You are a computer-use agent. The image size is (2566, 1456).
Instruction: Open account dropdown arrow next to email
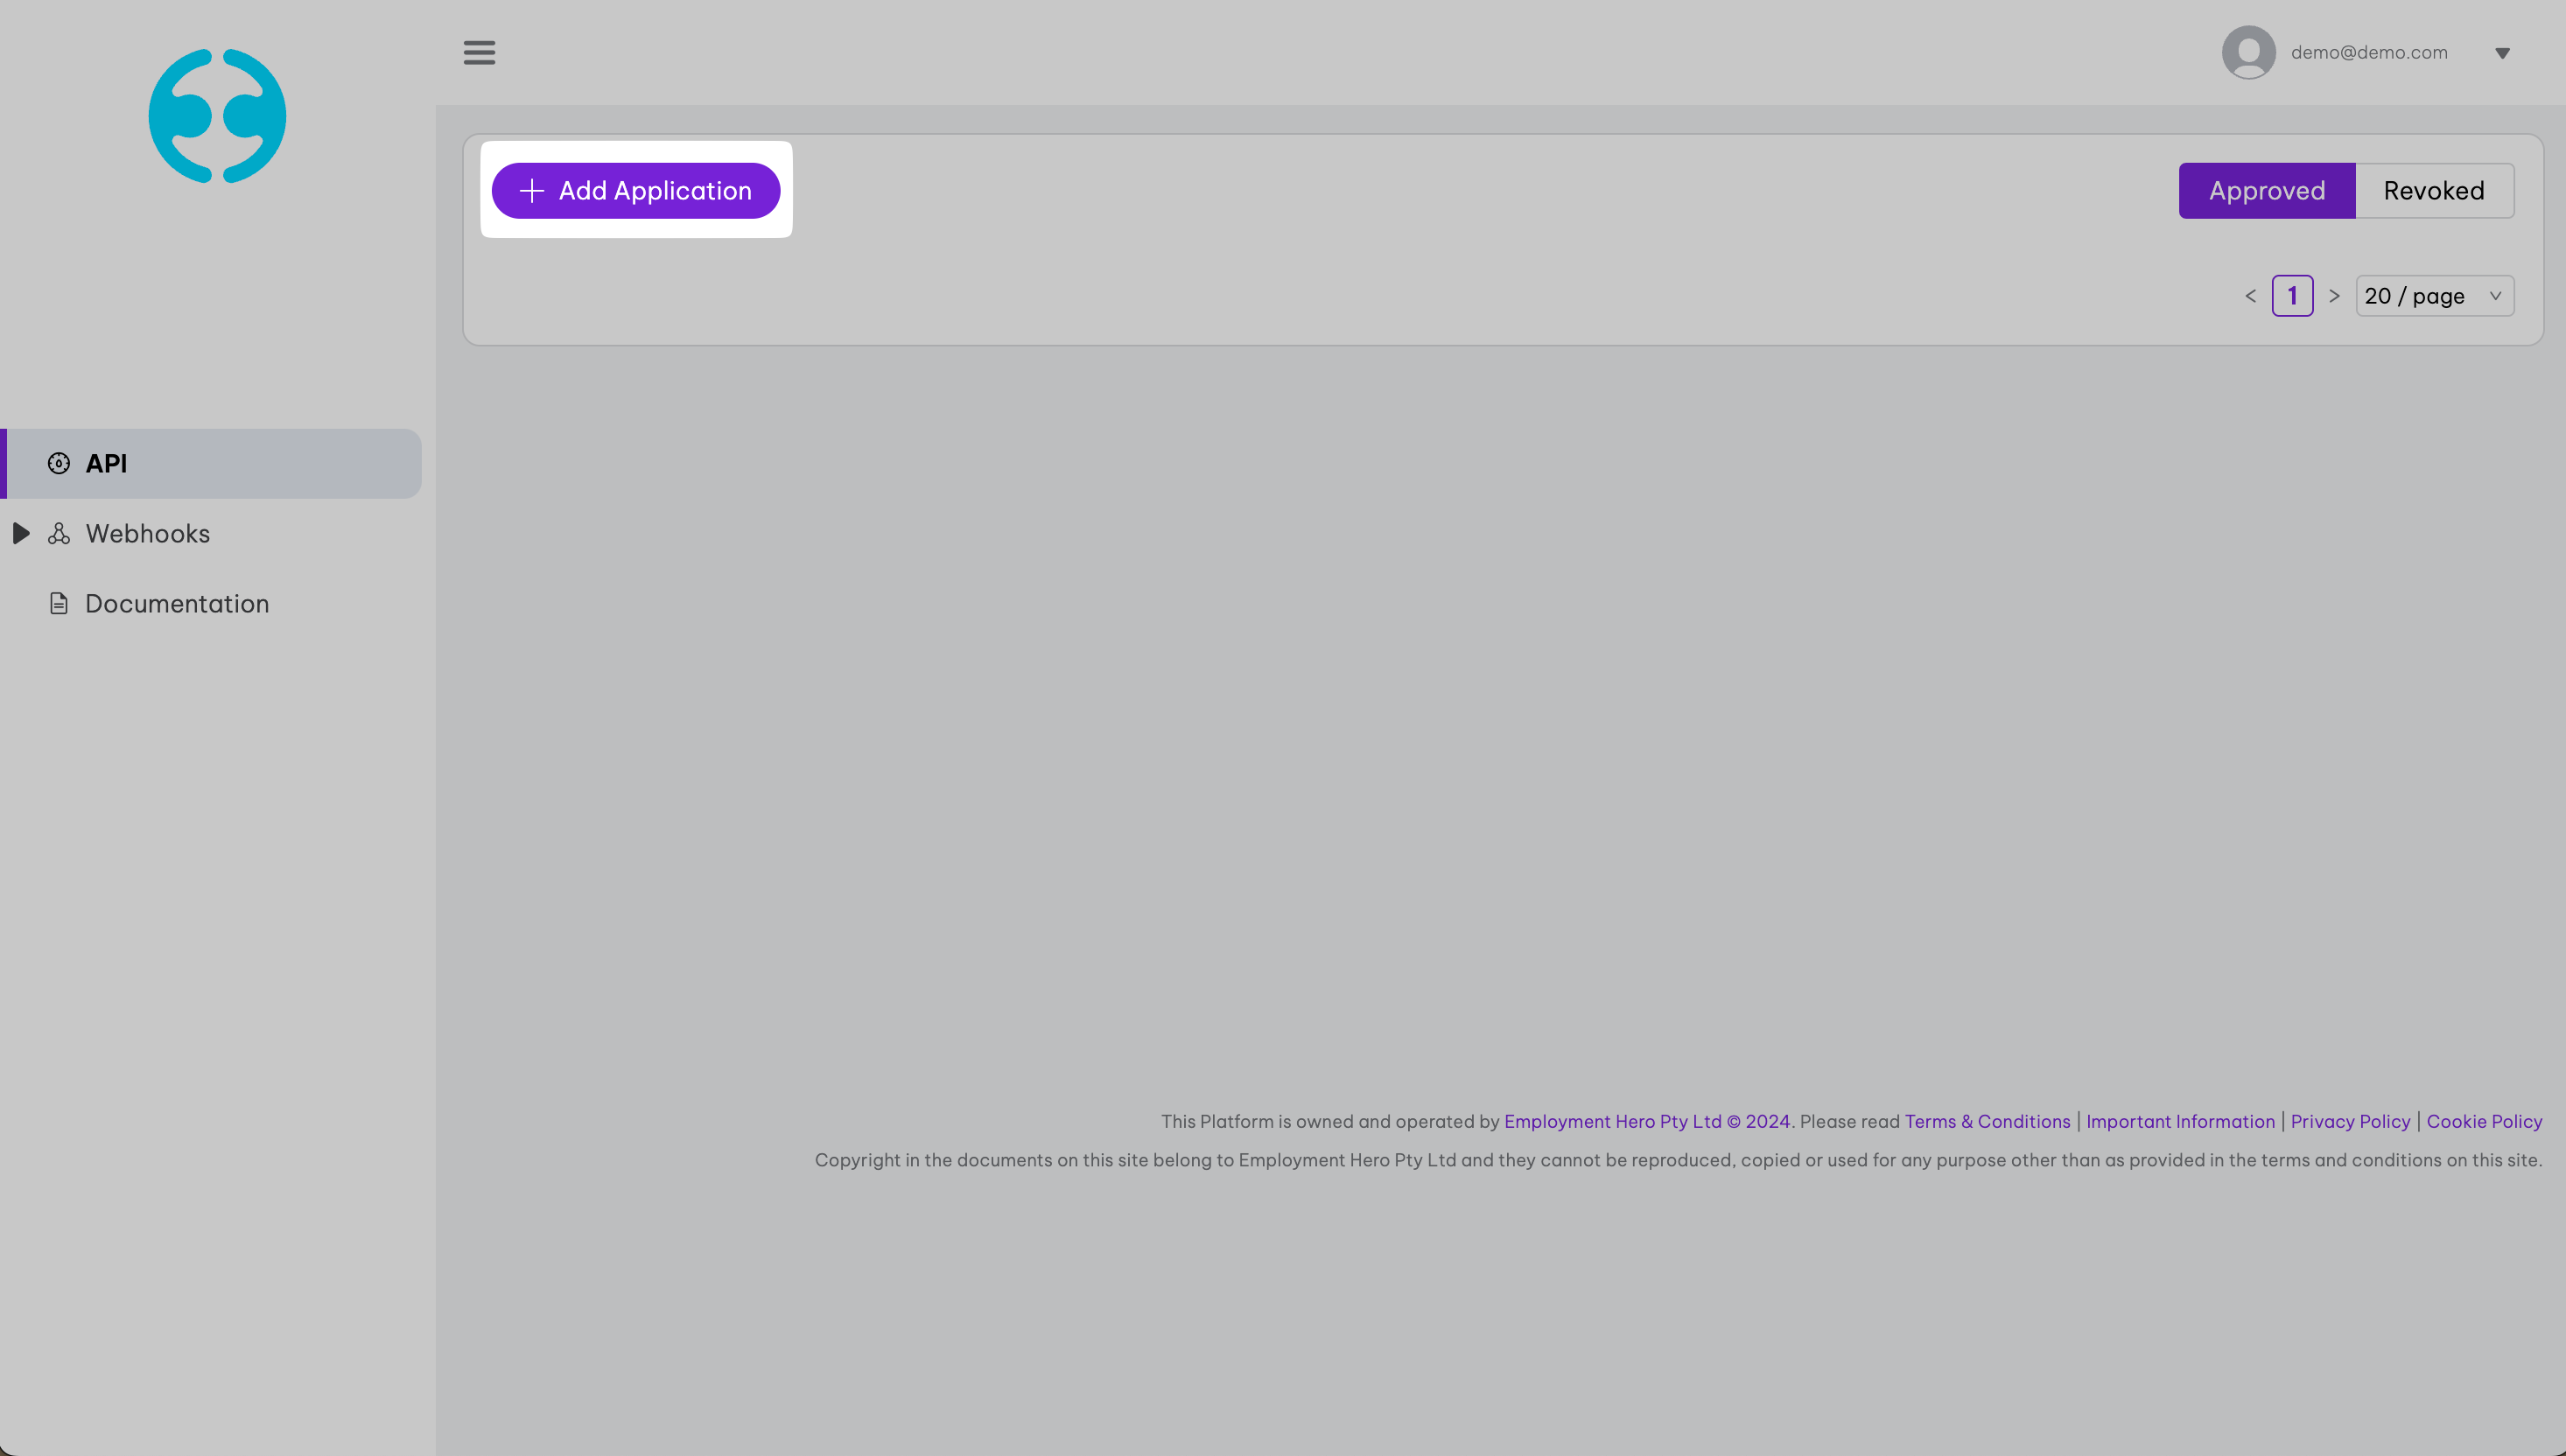tap(2502, 53)
